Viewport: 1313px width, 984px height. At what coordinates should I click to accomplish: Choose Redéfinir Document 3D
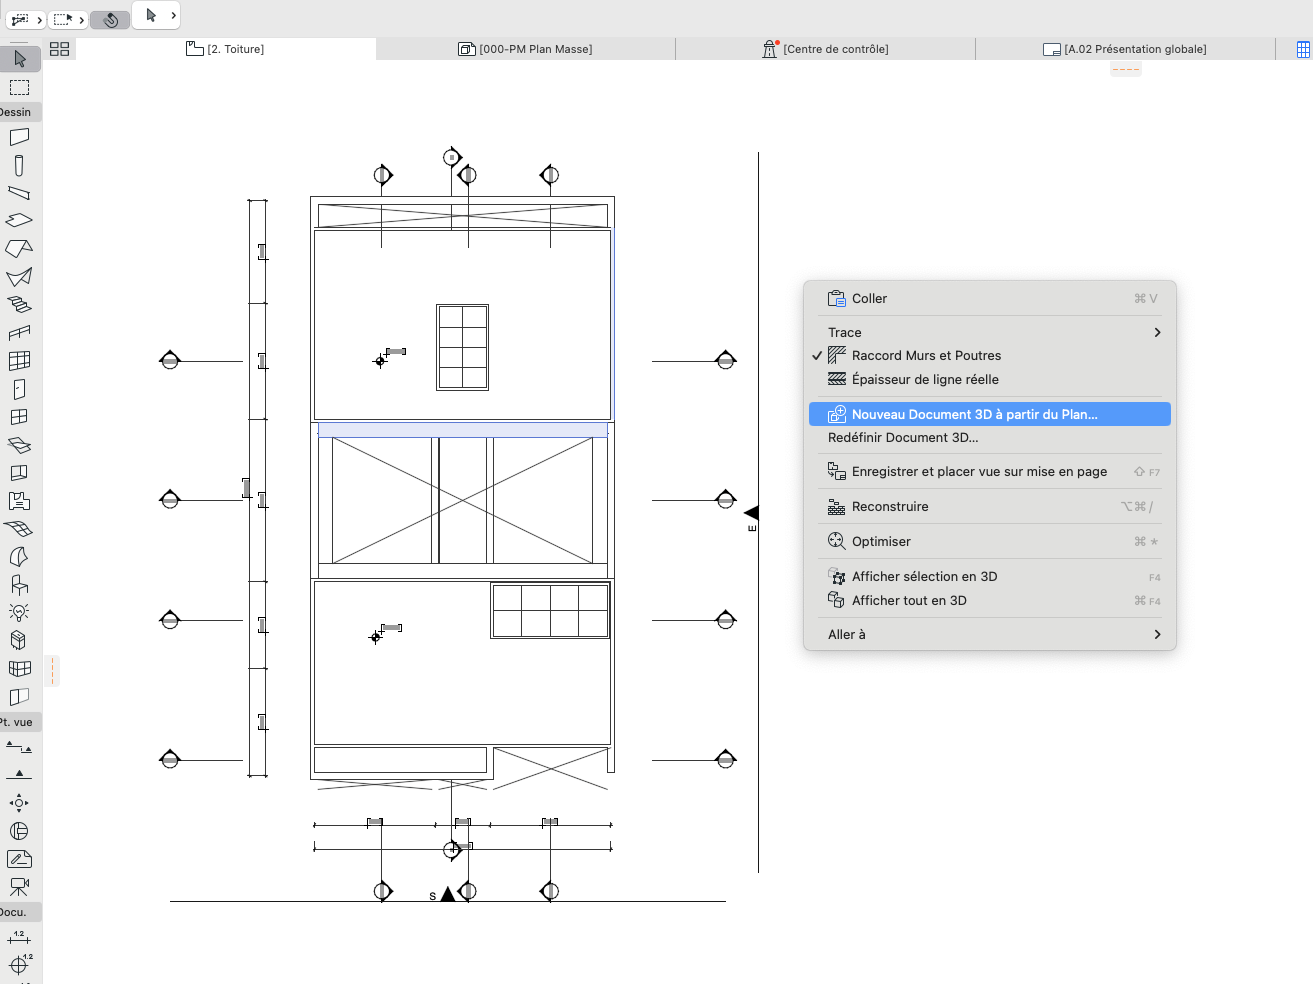pos(989,437)
